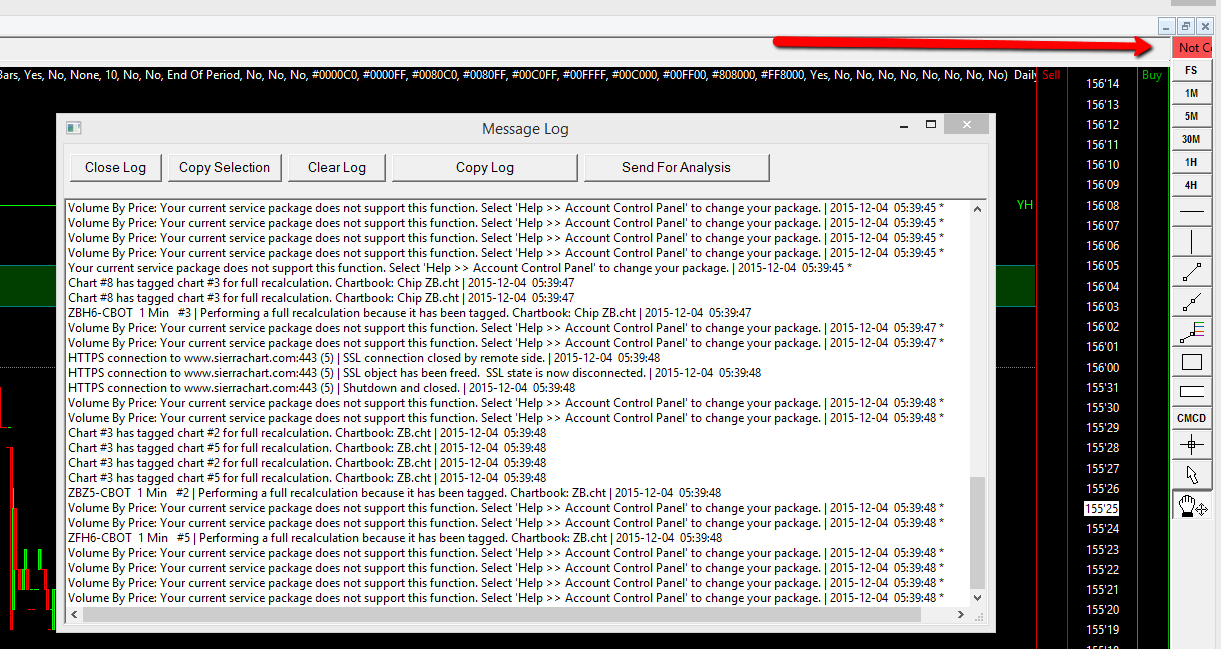Click the 155'19 price on the scale
The image size is (1221, 649).
click(x=1102, y=630)
